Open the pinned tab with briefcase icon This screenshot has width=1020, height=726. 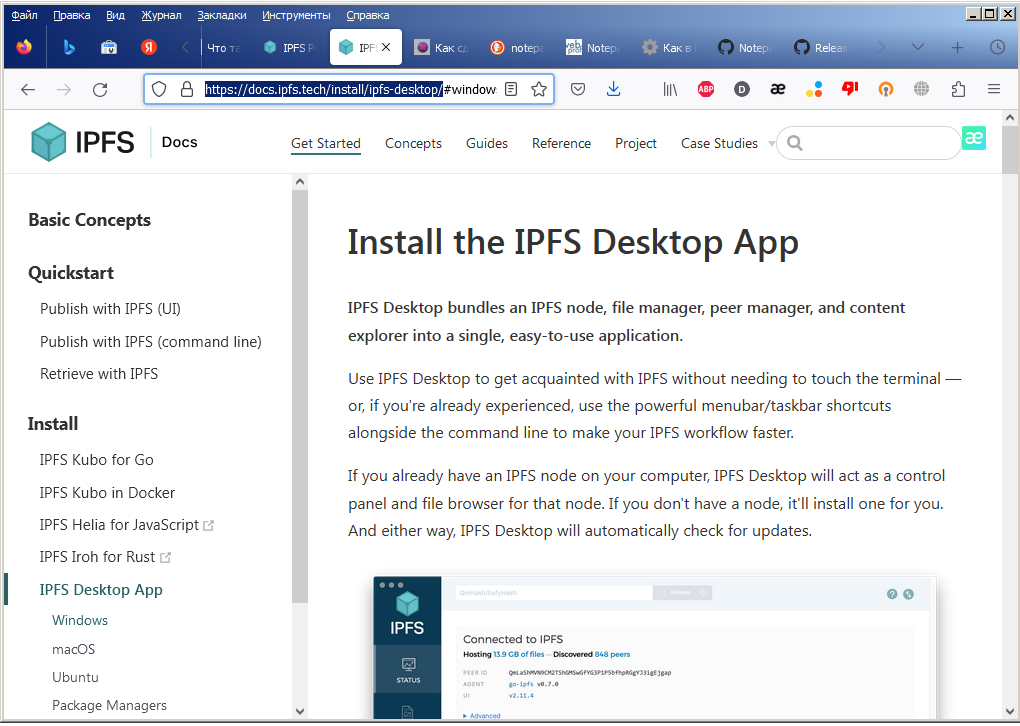(x=109, y=47)
